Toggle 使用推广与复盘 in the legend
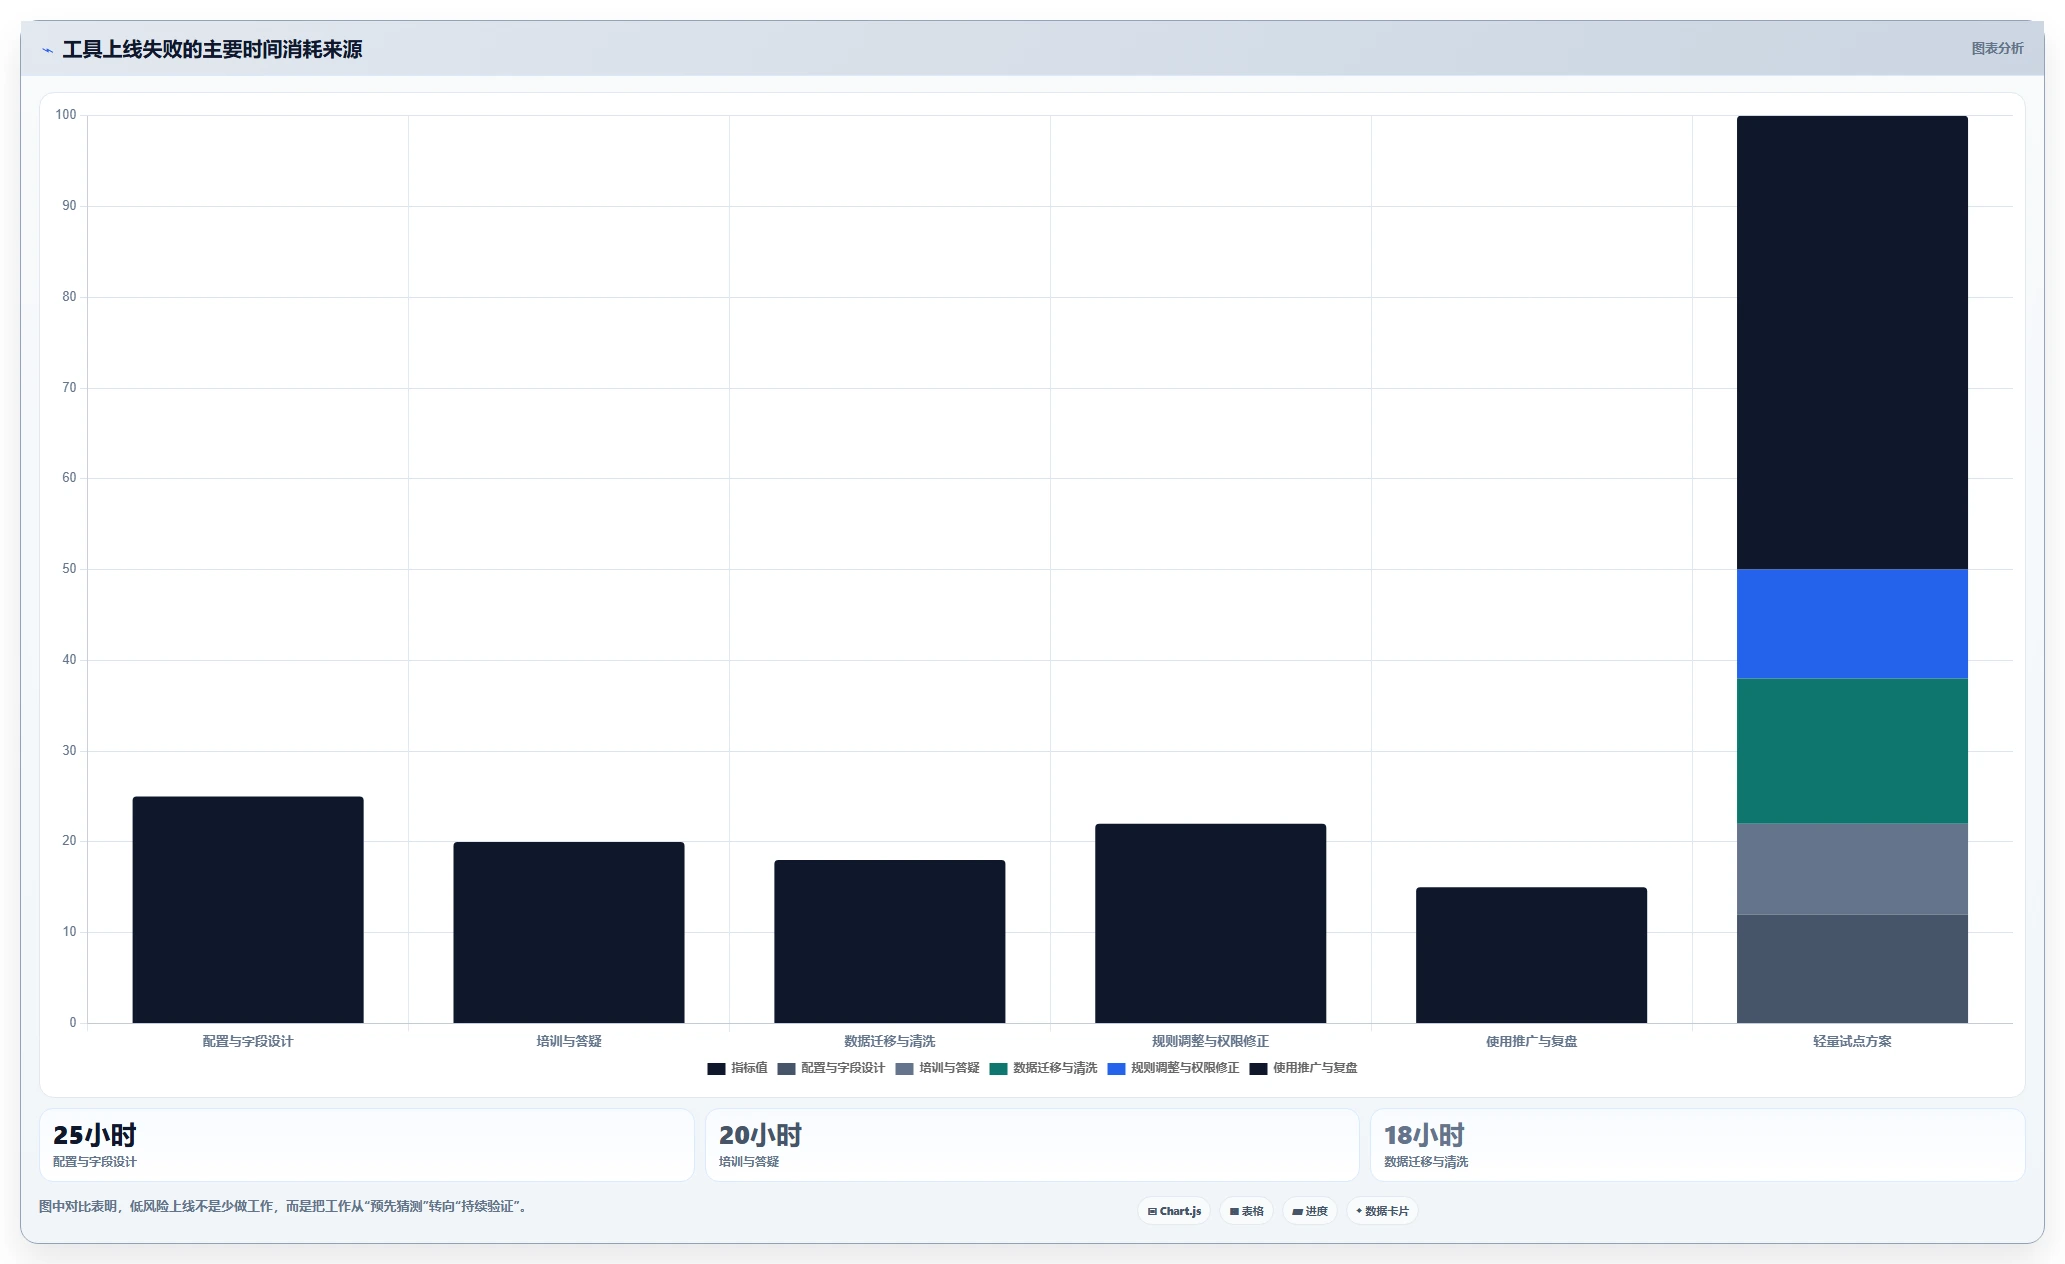Viewport: 2065px width, 1264px height. point(1304,1068)
